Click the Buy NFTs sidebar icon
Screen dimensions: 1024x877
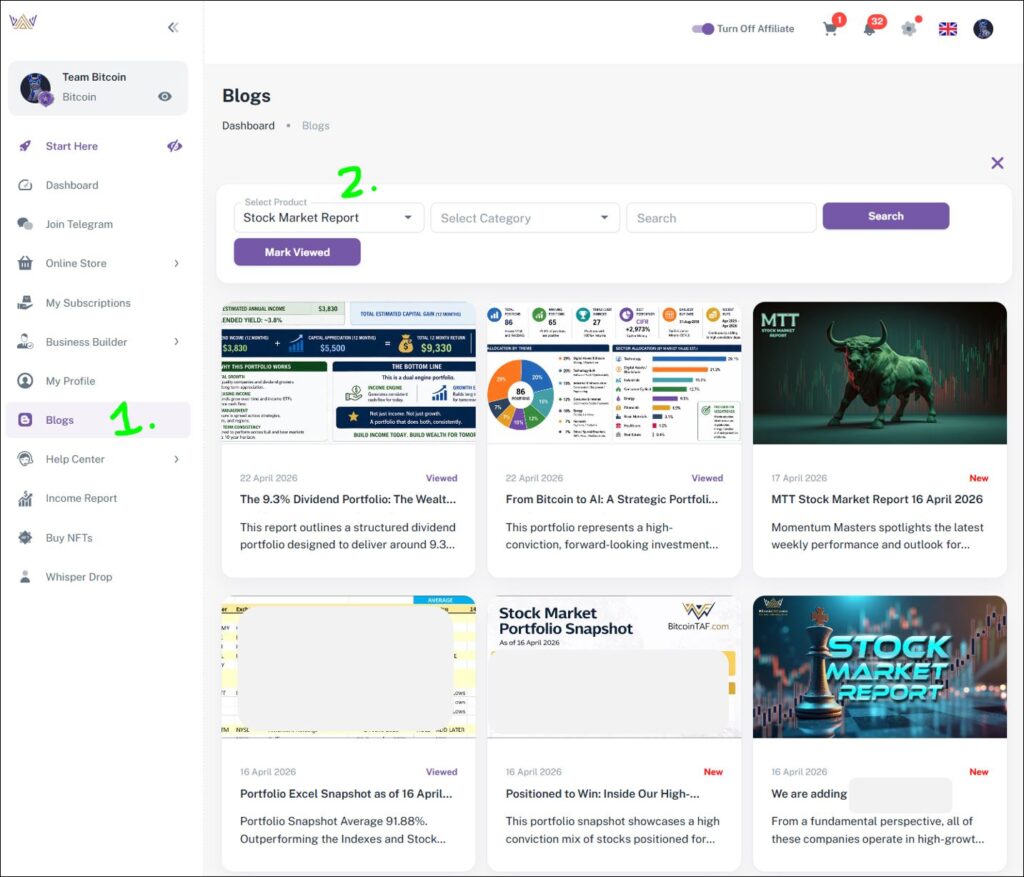click(25, 538)
